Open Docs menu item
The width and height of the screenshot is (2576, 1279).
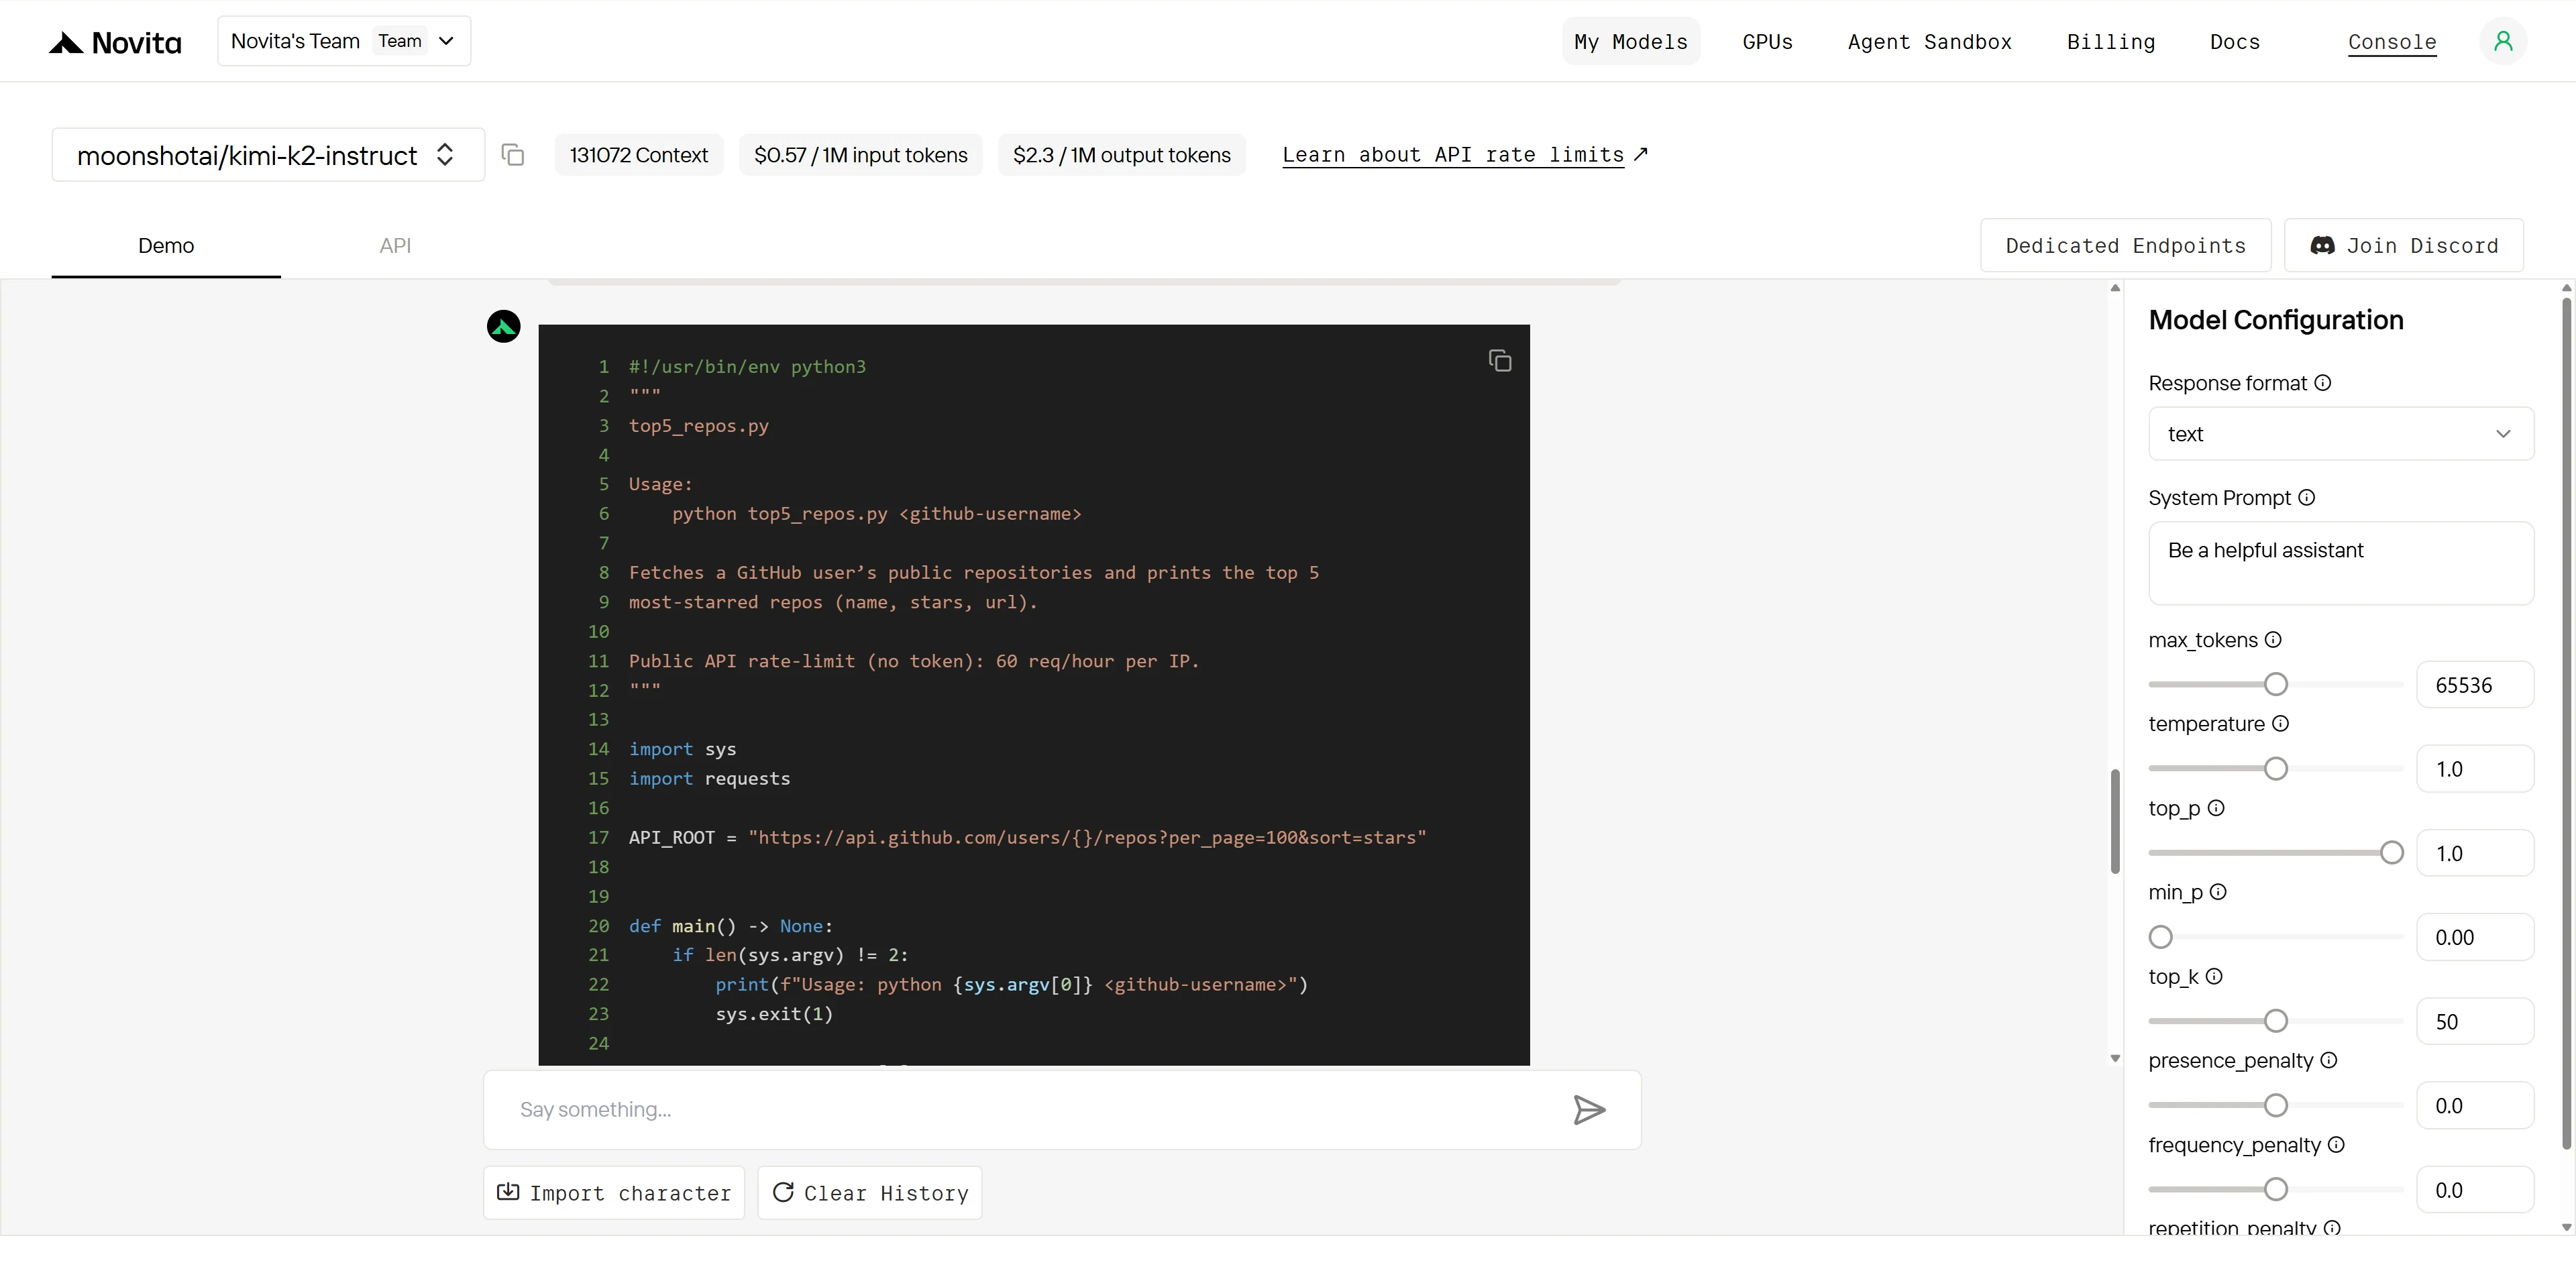2234,42
